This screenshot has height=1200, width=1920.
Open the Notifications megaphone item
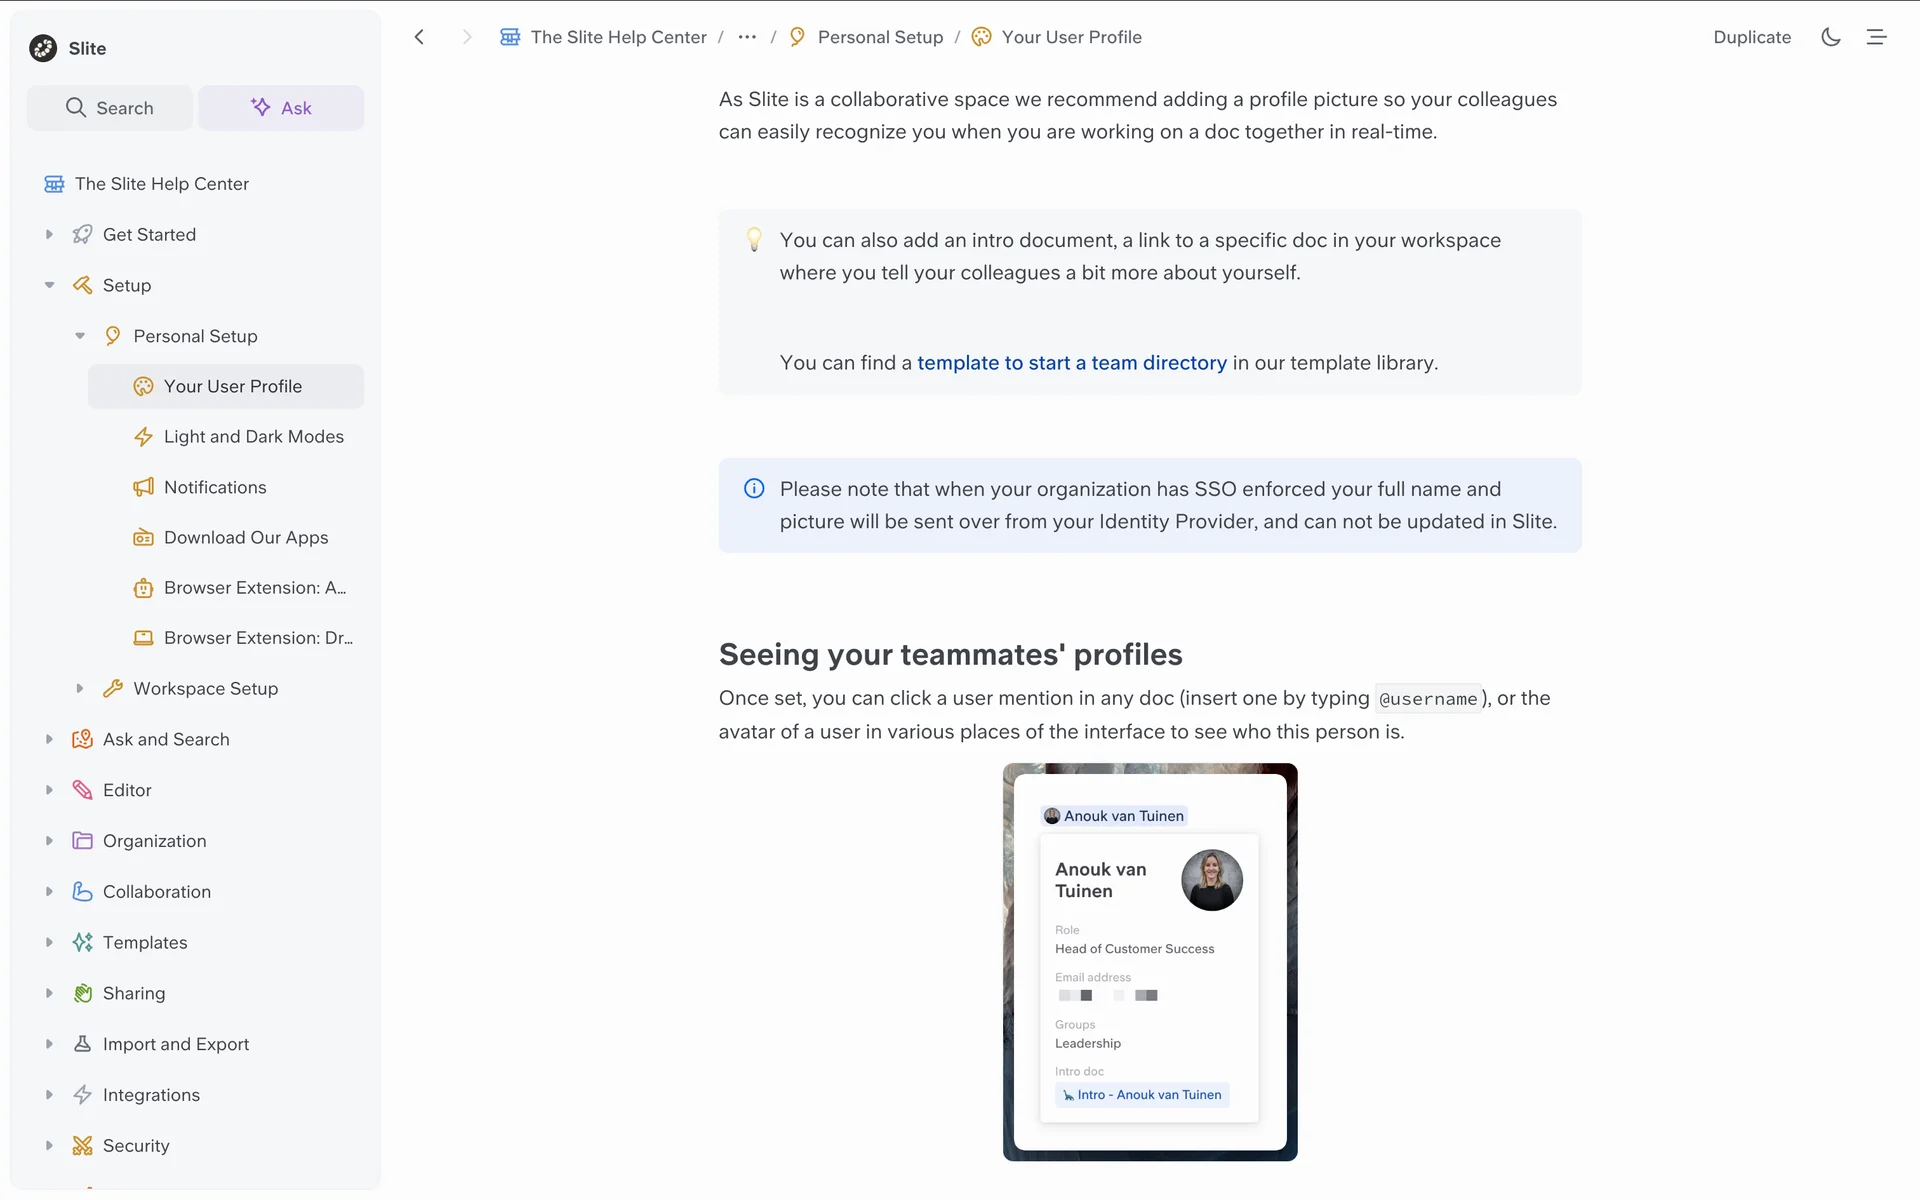215,487
